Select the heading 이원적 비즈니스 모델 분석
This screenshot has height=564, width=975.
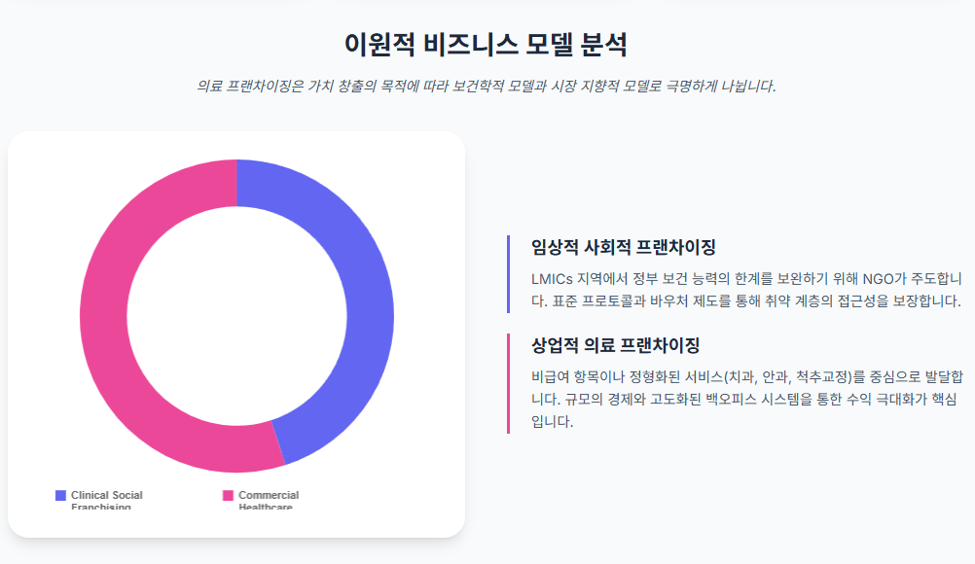coord(486,45)
